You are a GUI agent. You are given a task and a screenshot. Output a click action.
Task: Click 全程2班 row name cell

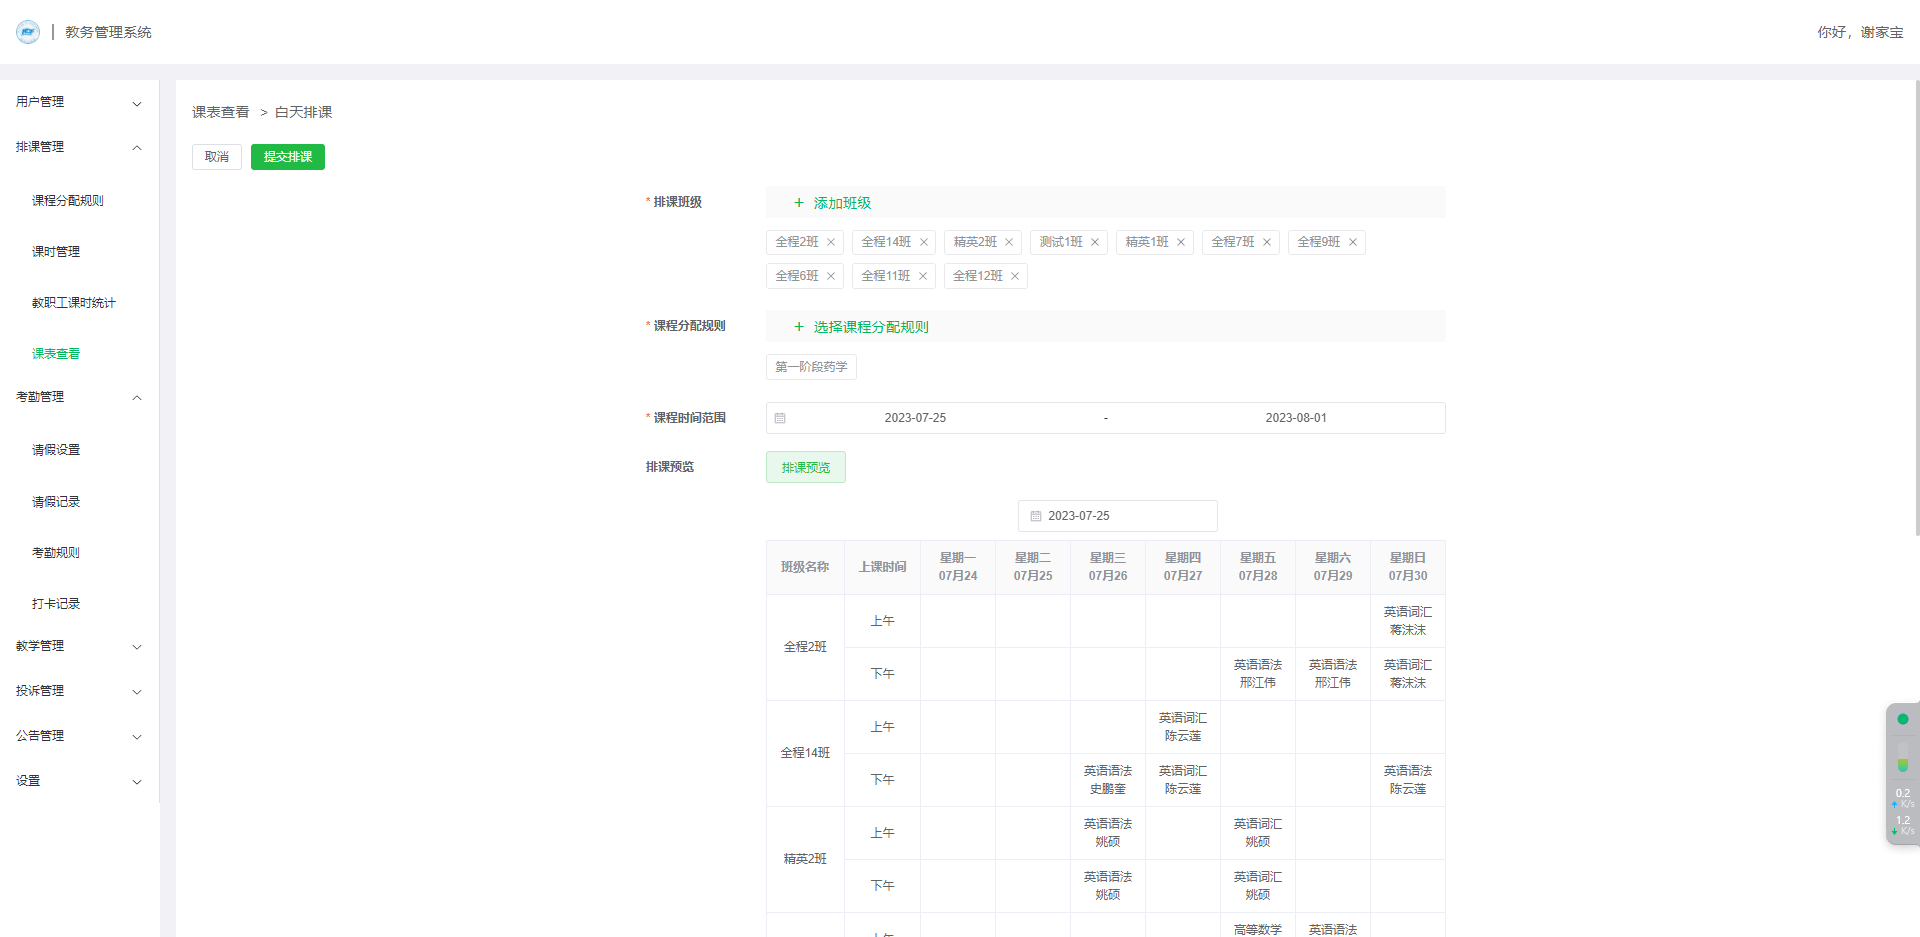point(805,647)
